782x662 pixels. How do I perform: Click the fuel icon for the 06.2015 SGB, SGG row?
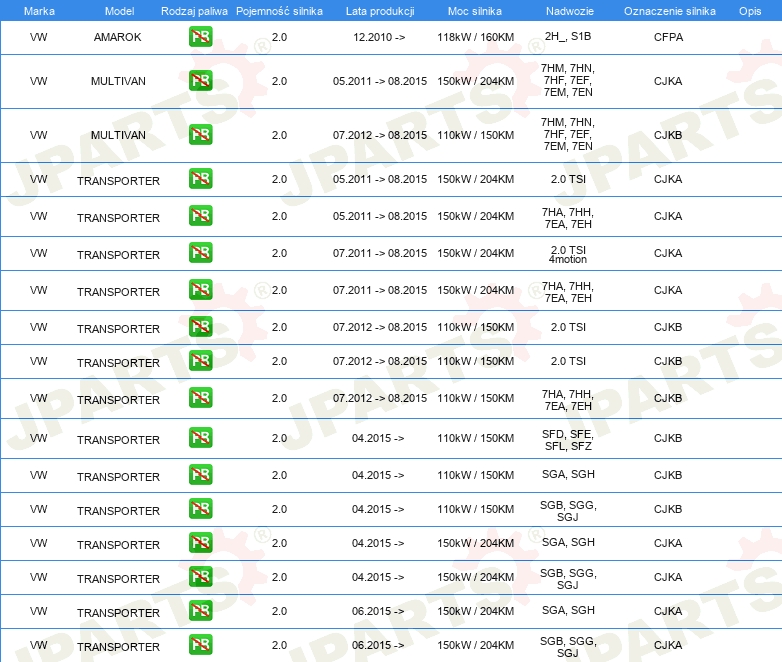click(x=201, y=645)
